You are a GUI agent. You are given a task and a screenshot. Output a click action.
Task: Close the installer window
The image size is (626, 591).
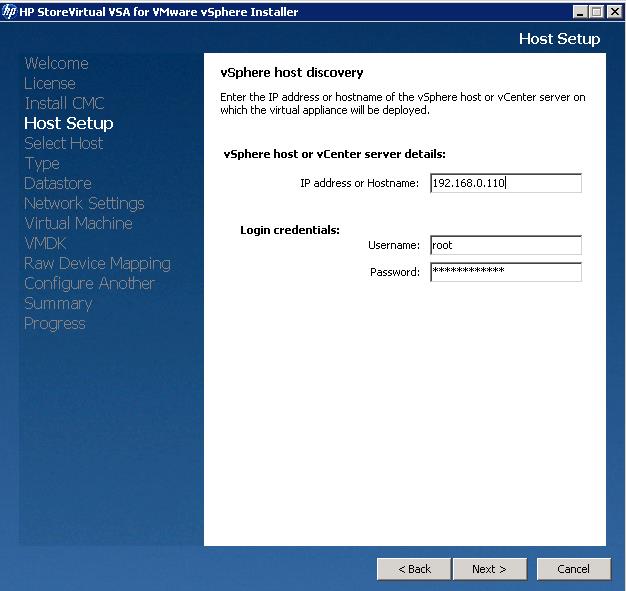(614, 12)
